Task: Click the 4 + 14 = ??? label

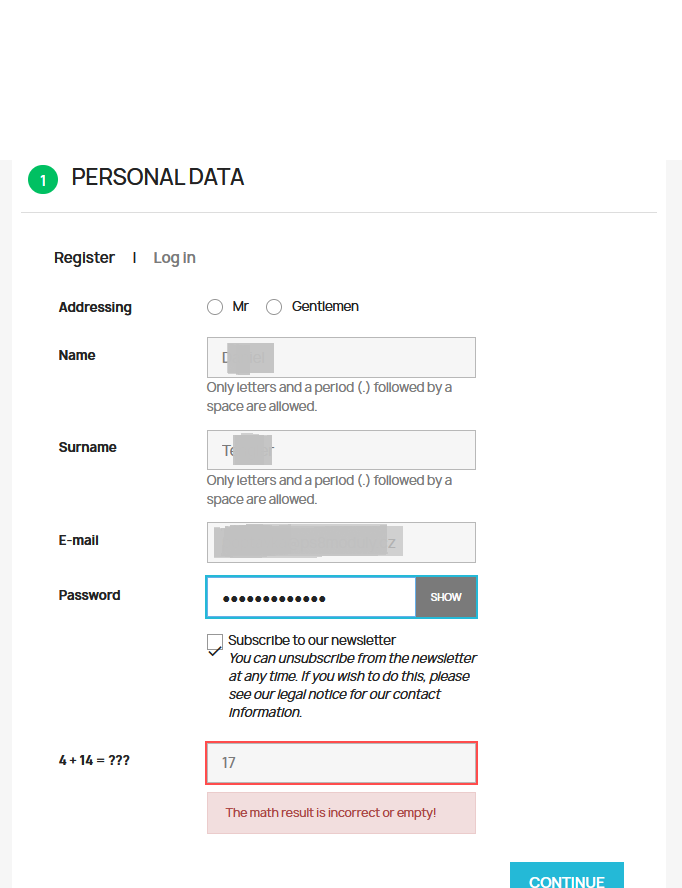Action: pos(94,760)
